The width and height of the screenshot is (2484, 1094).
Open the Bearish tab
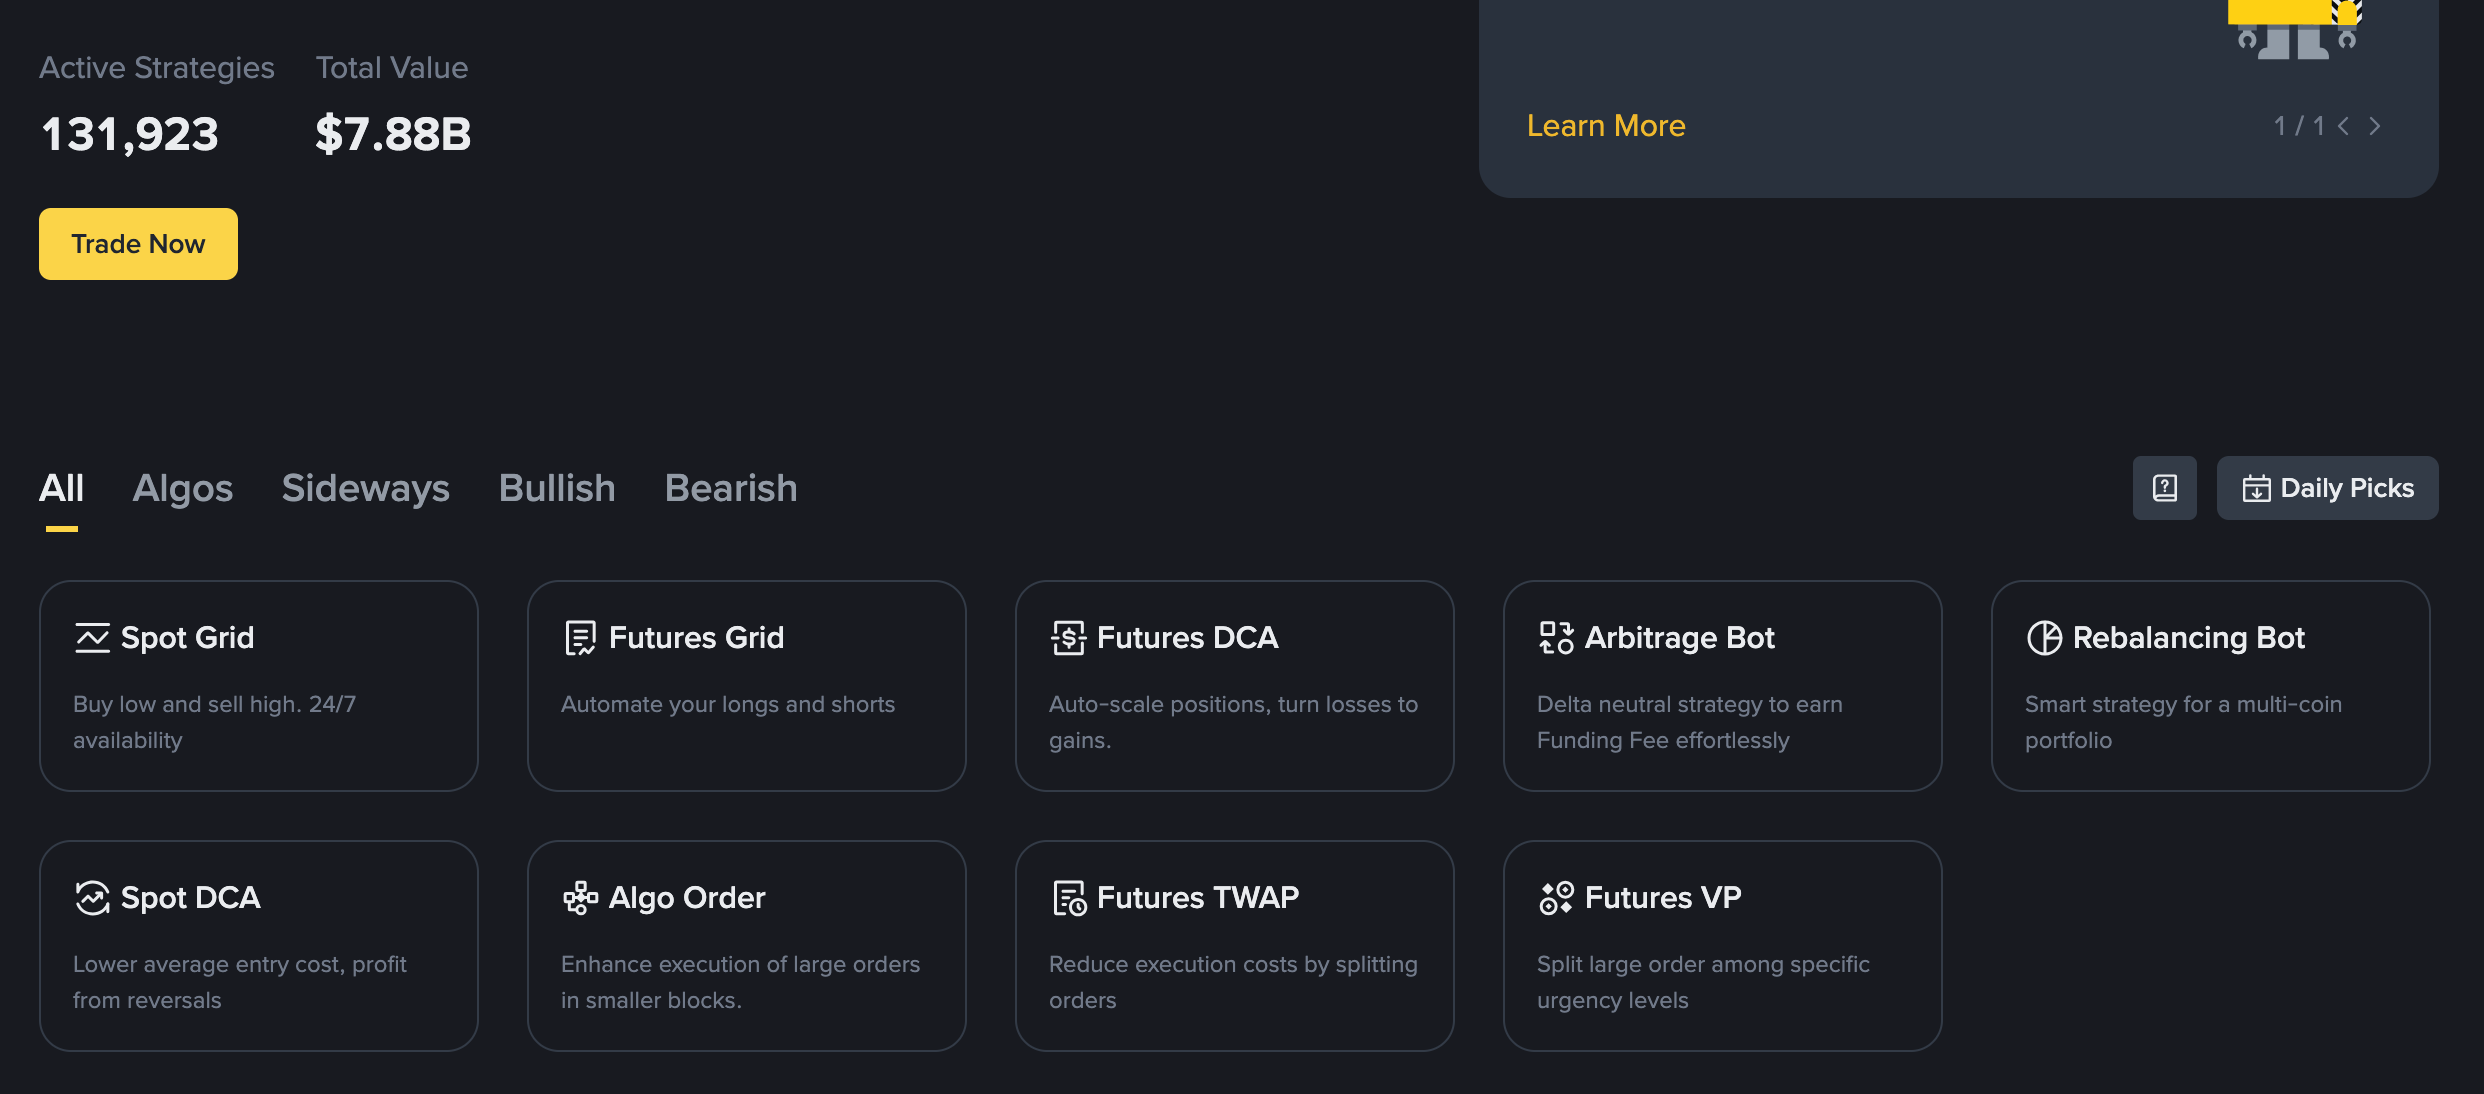730,488
